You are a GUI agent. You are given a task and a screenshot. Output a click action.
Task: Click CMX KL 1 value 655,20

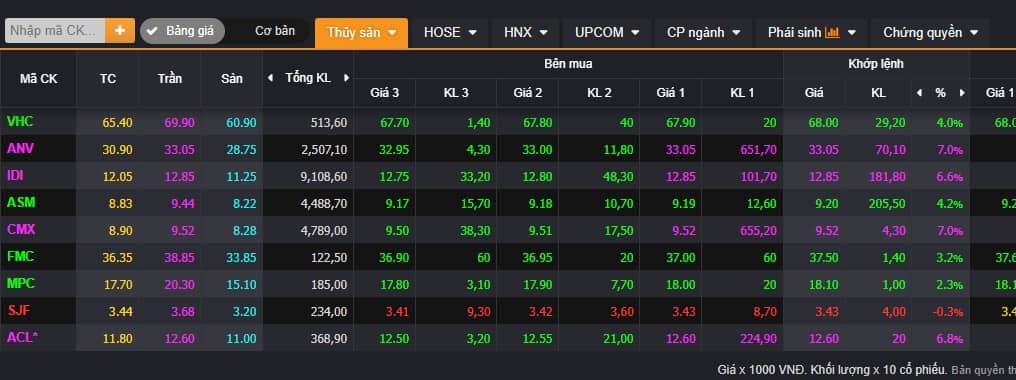point(757,231)
